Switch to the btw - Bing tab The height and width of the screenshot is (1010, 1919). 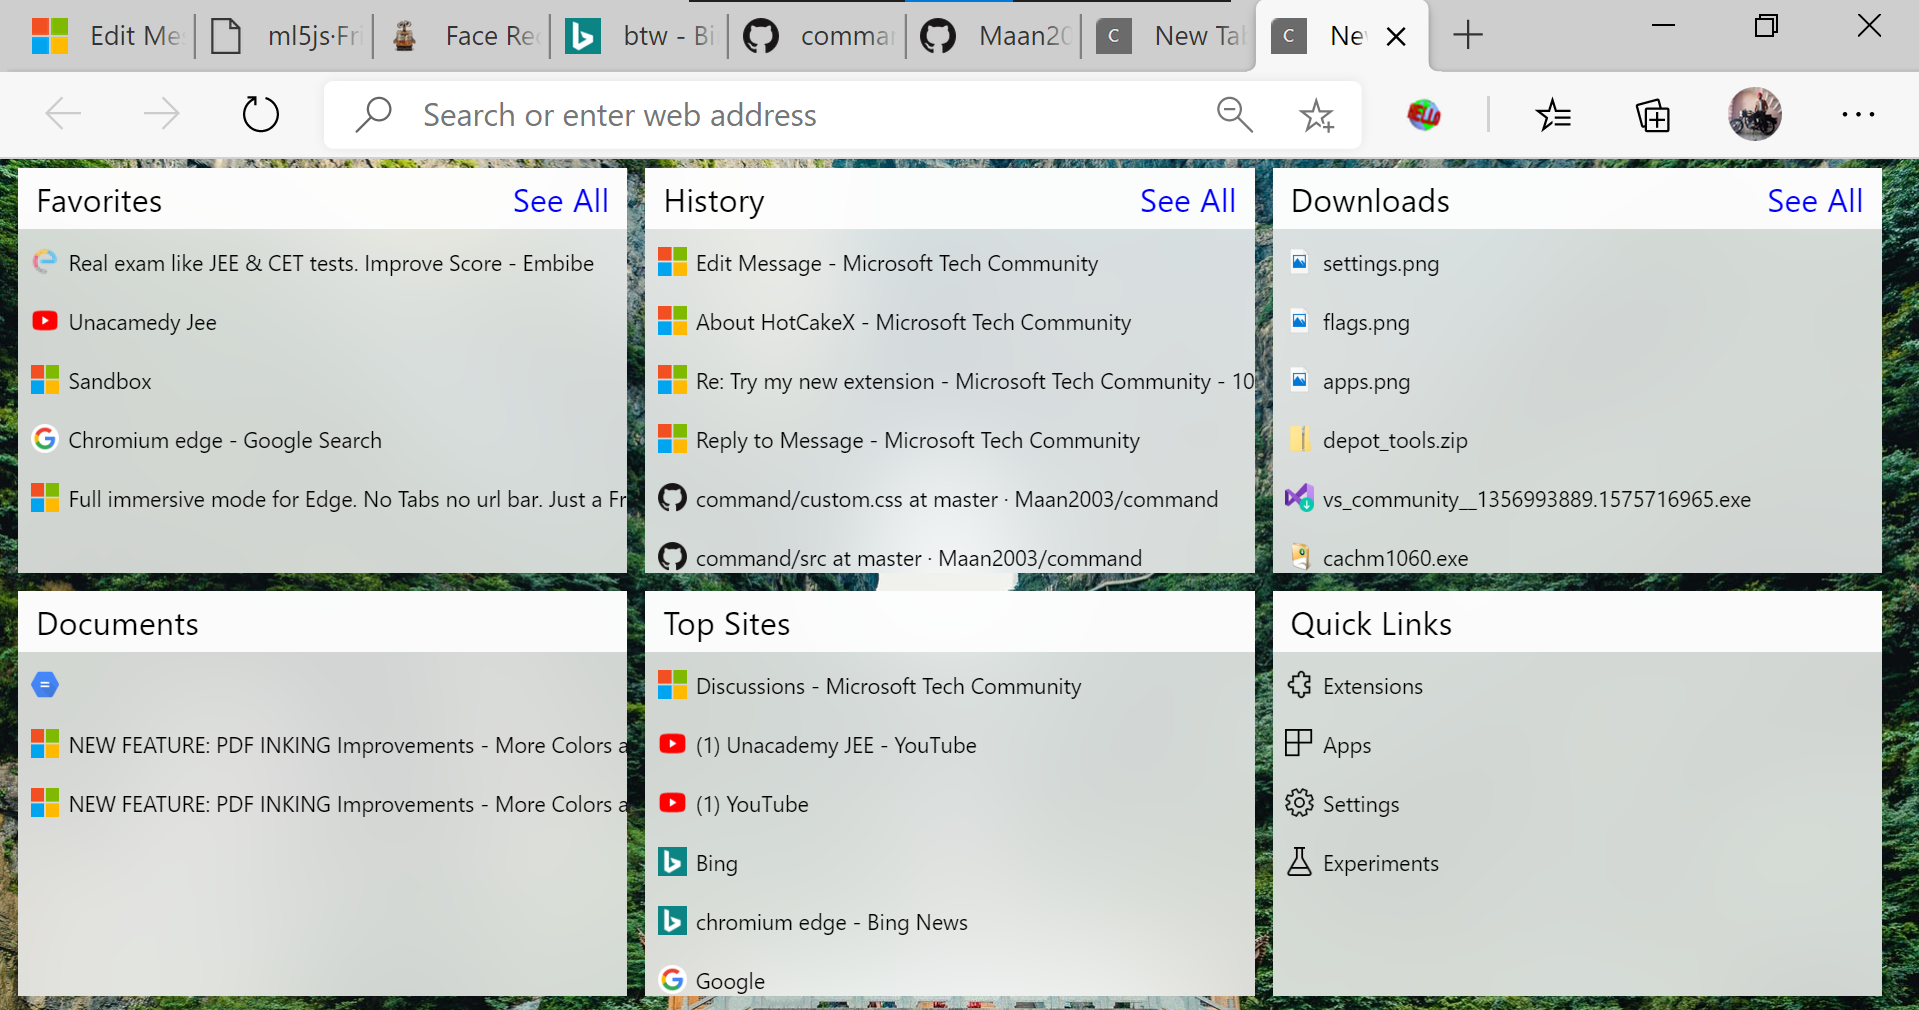coord(640,35)
